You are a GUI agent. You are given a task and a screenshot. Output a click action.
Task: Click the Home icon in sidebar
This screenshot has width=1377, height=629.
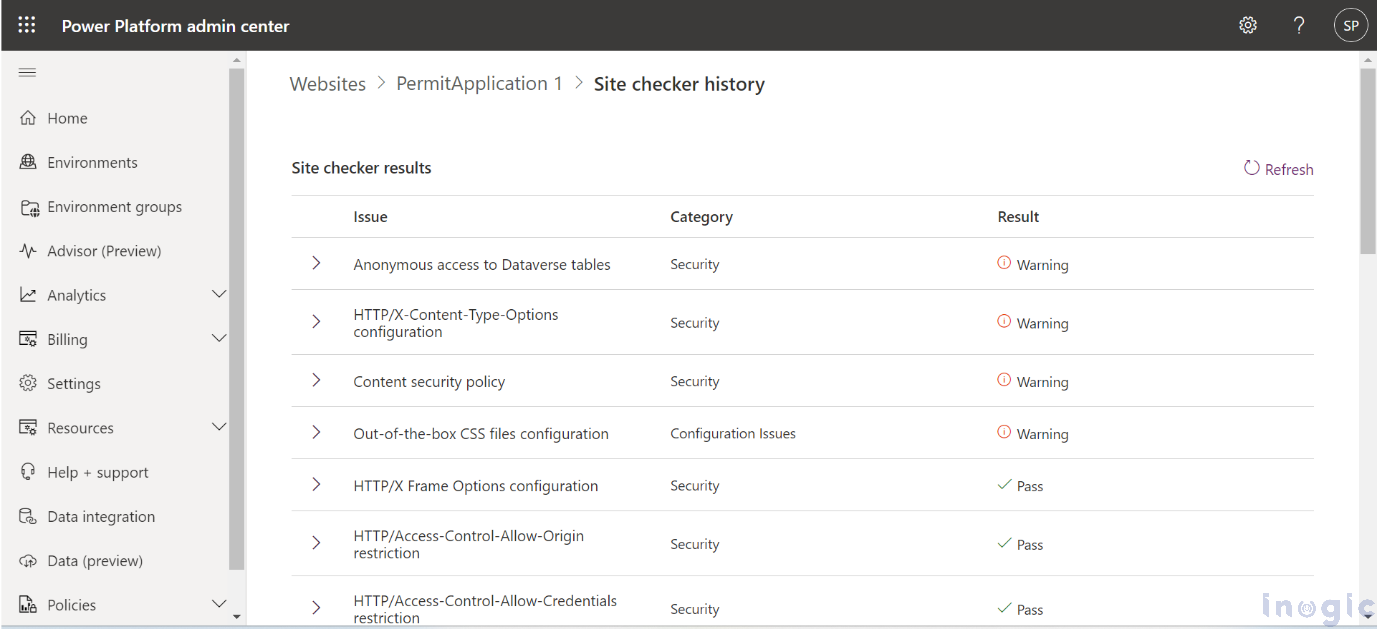(28, 118)
